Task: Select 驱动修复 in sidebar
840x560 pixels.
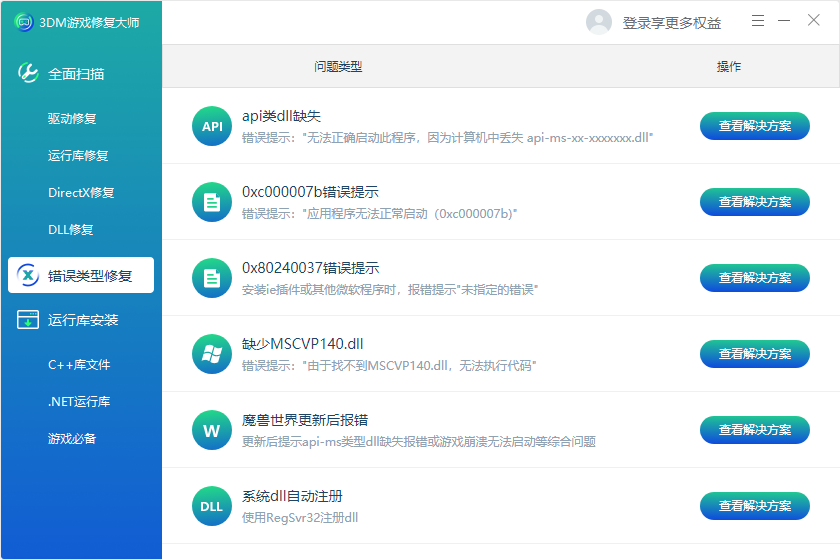Action: pyautogui.click(x=72, y=118)
